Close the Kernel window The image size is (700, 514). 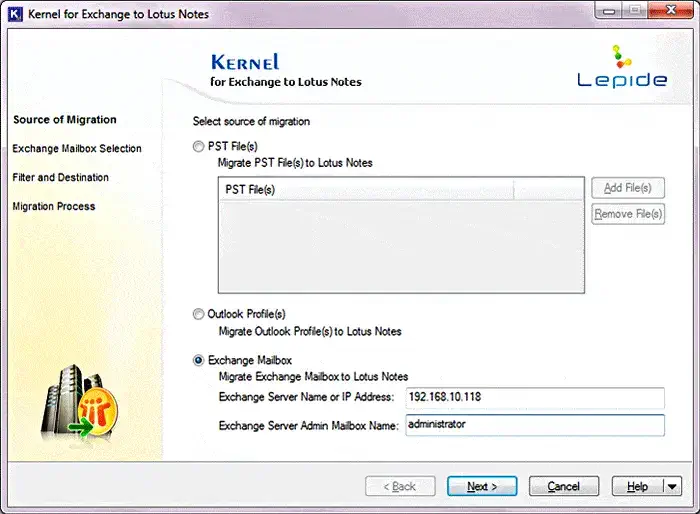click(x=671, y=11)
